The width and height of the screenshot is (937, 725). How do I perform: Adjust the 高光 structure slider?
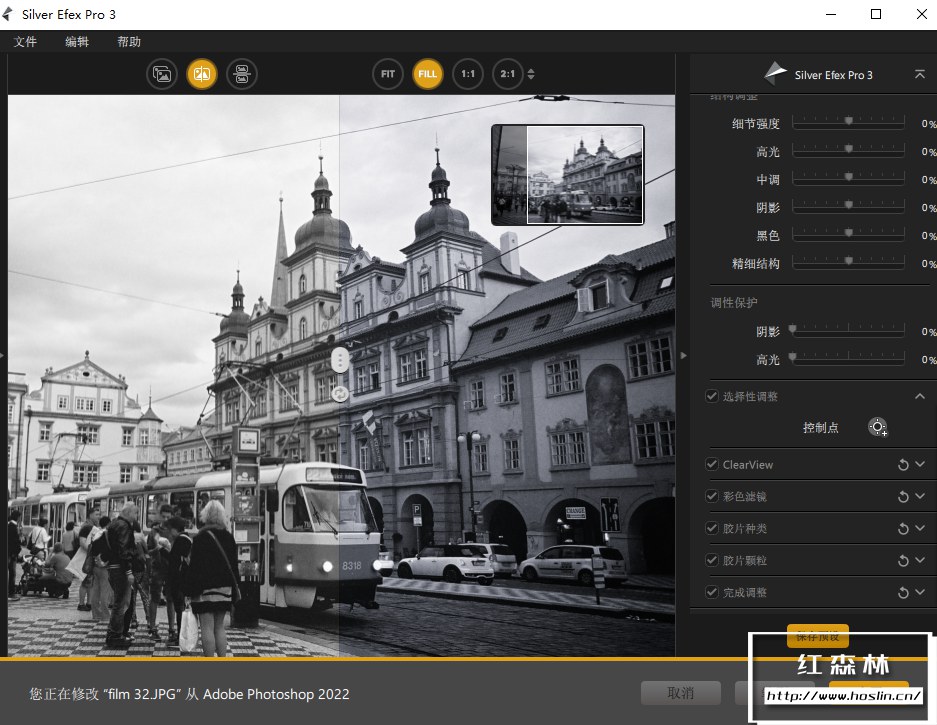pos(848,150)
